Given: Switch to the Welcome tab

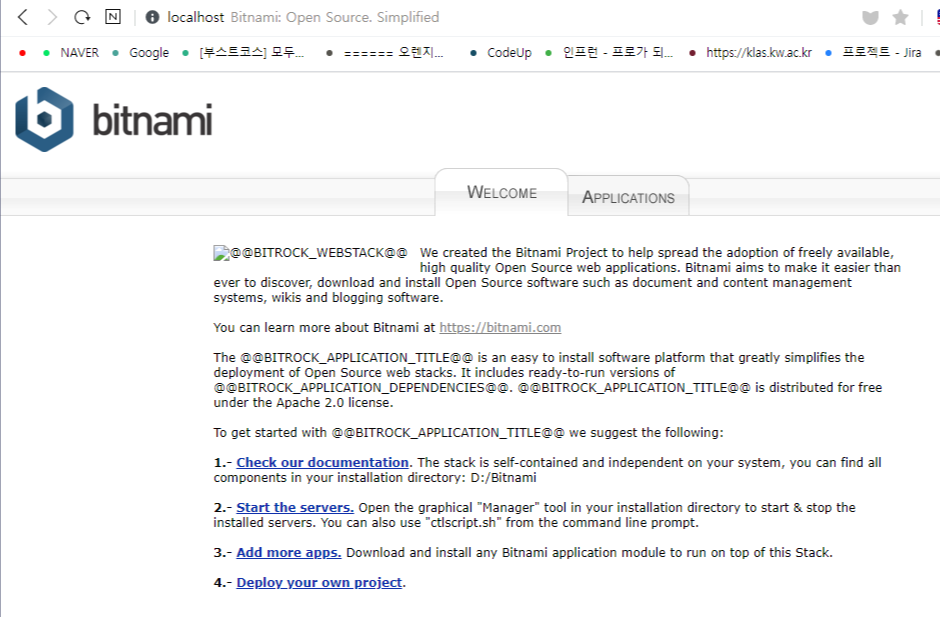Looking at the screenshot, I should (502, 192).
